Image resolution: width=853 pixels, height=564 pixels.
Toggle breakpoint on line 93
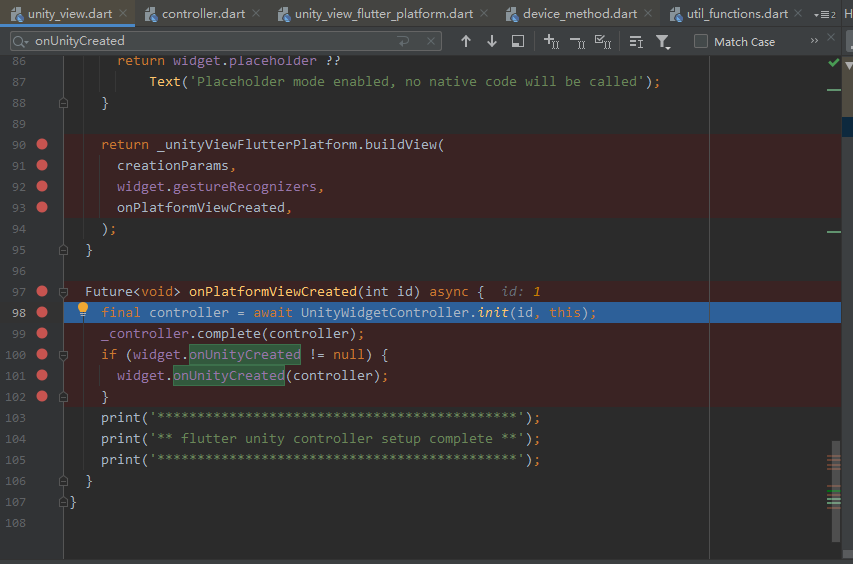42,207
